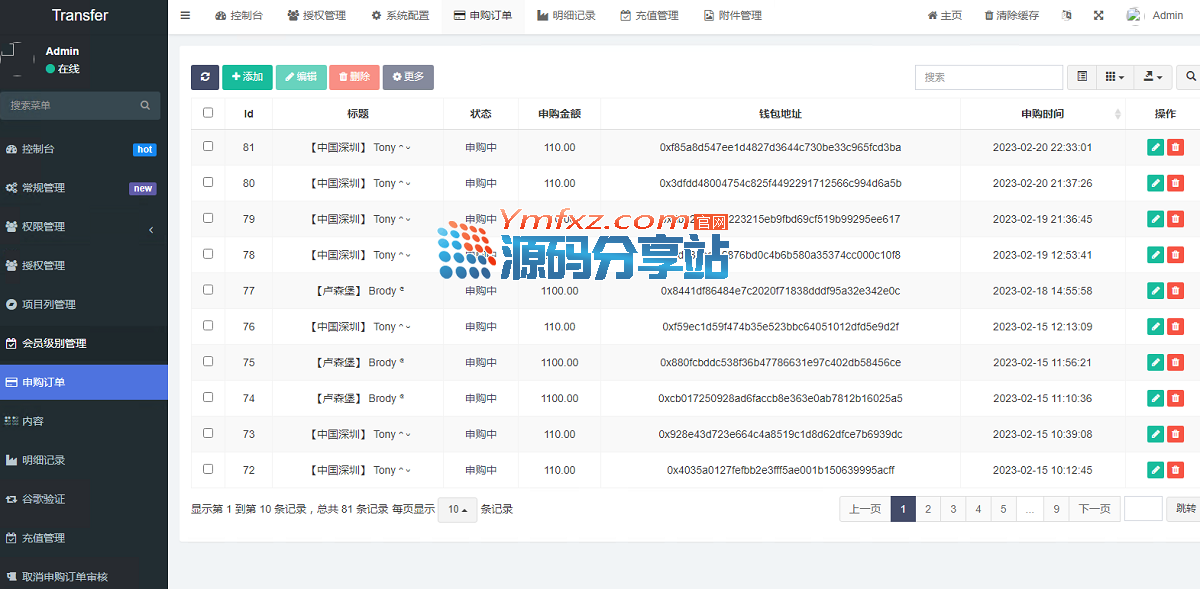This screenshot has height=589, width=1200.
Task: Click the refresh table icon button
Action: (x=205, y=77)
